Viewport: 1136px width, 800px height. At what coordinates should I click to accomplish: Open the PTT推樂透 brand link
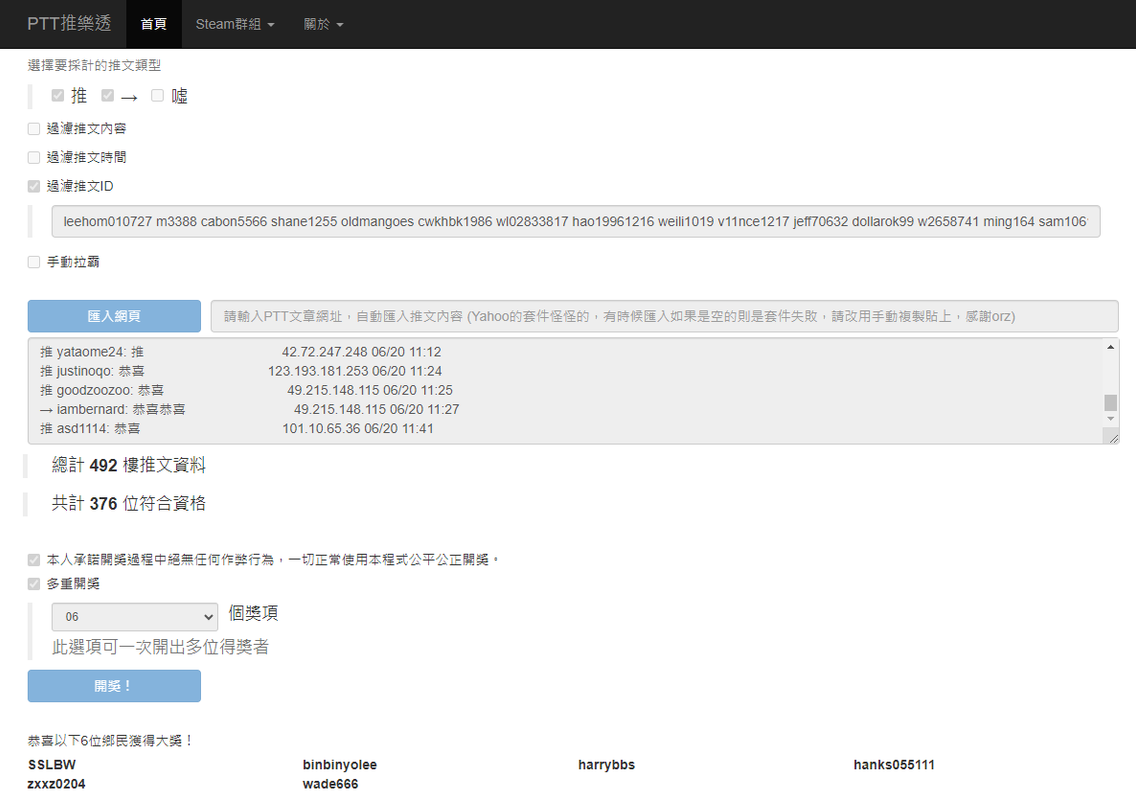click(x=70, y=24)
